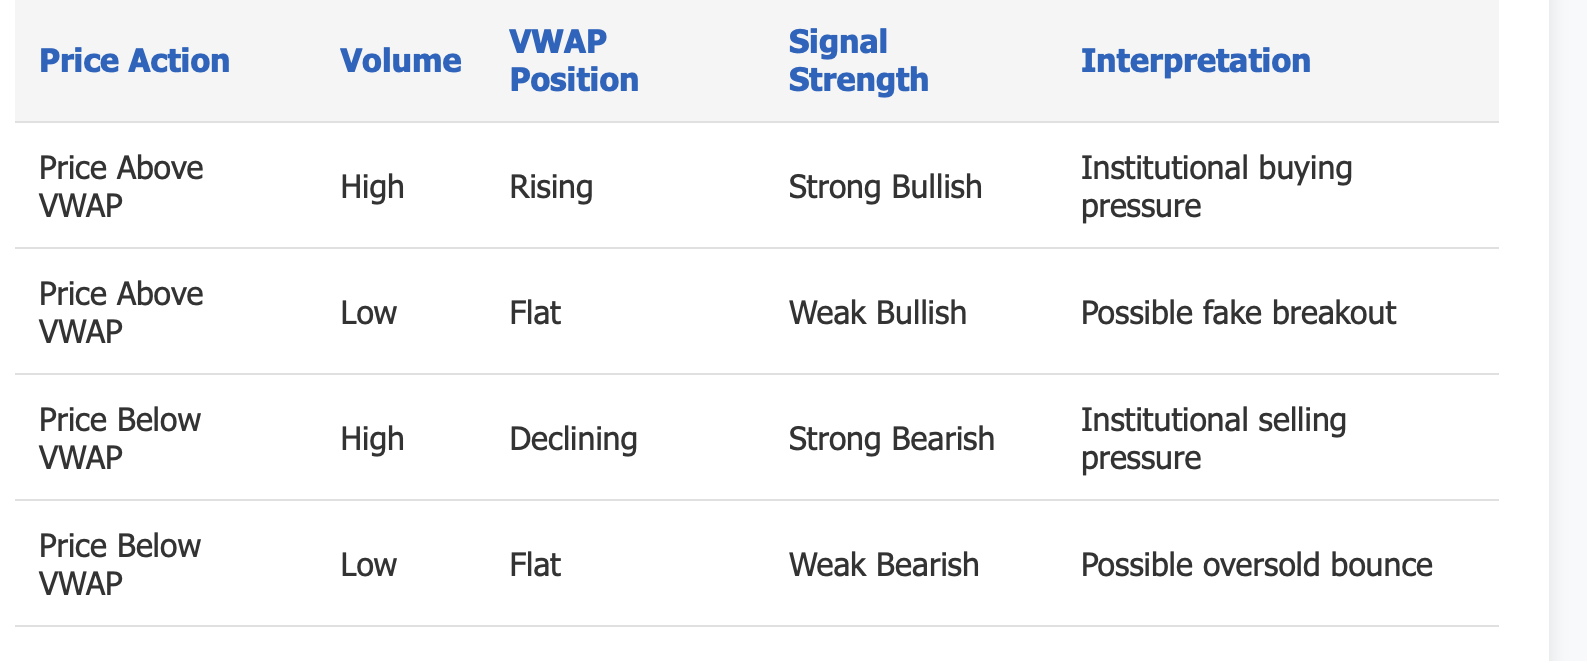Click the vertical scrollbar track at right

[x=1568, y=330]
